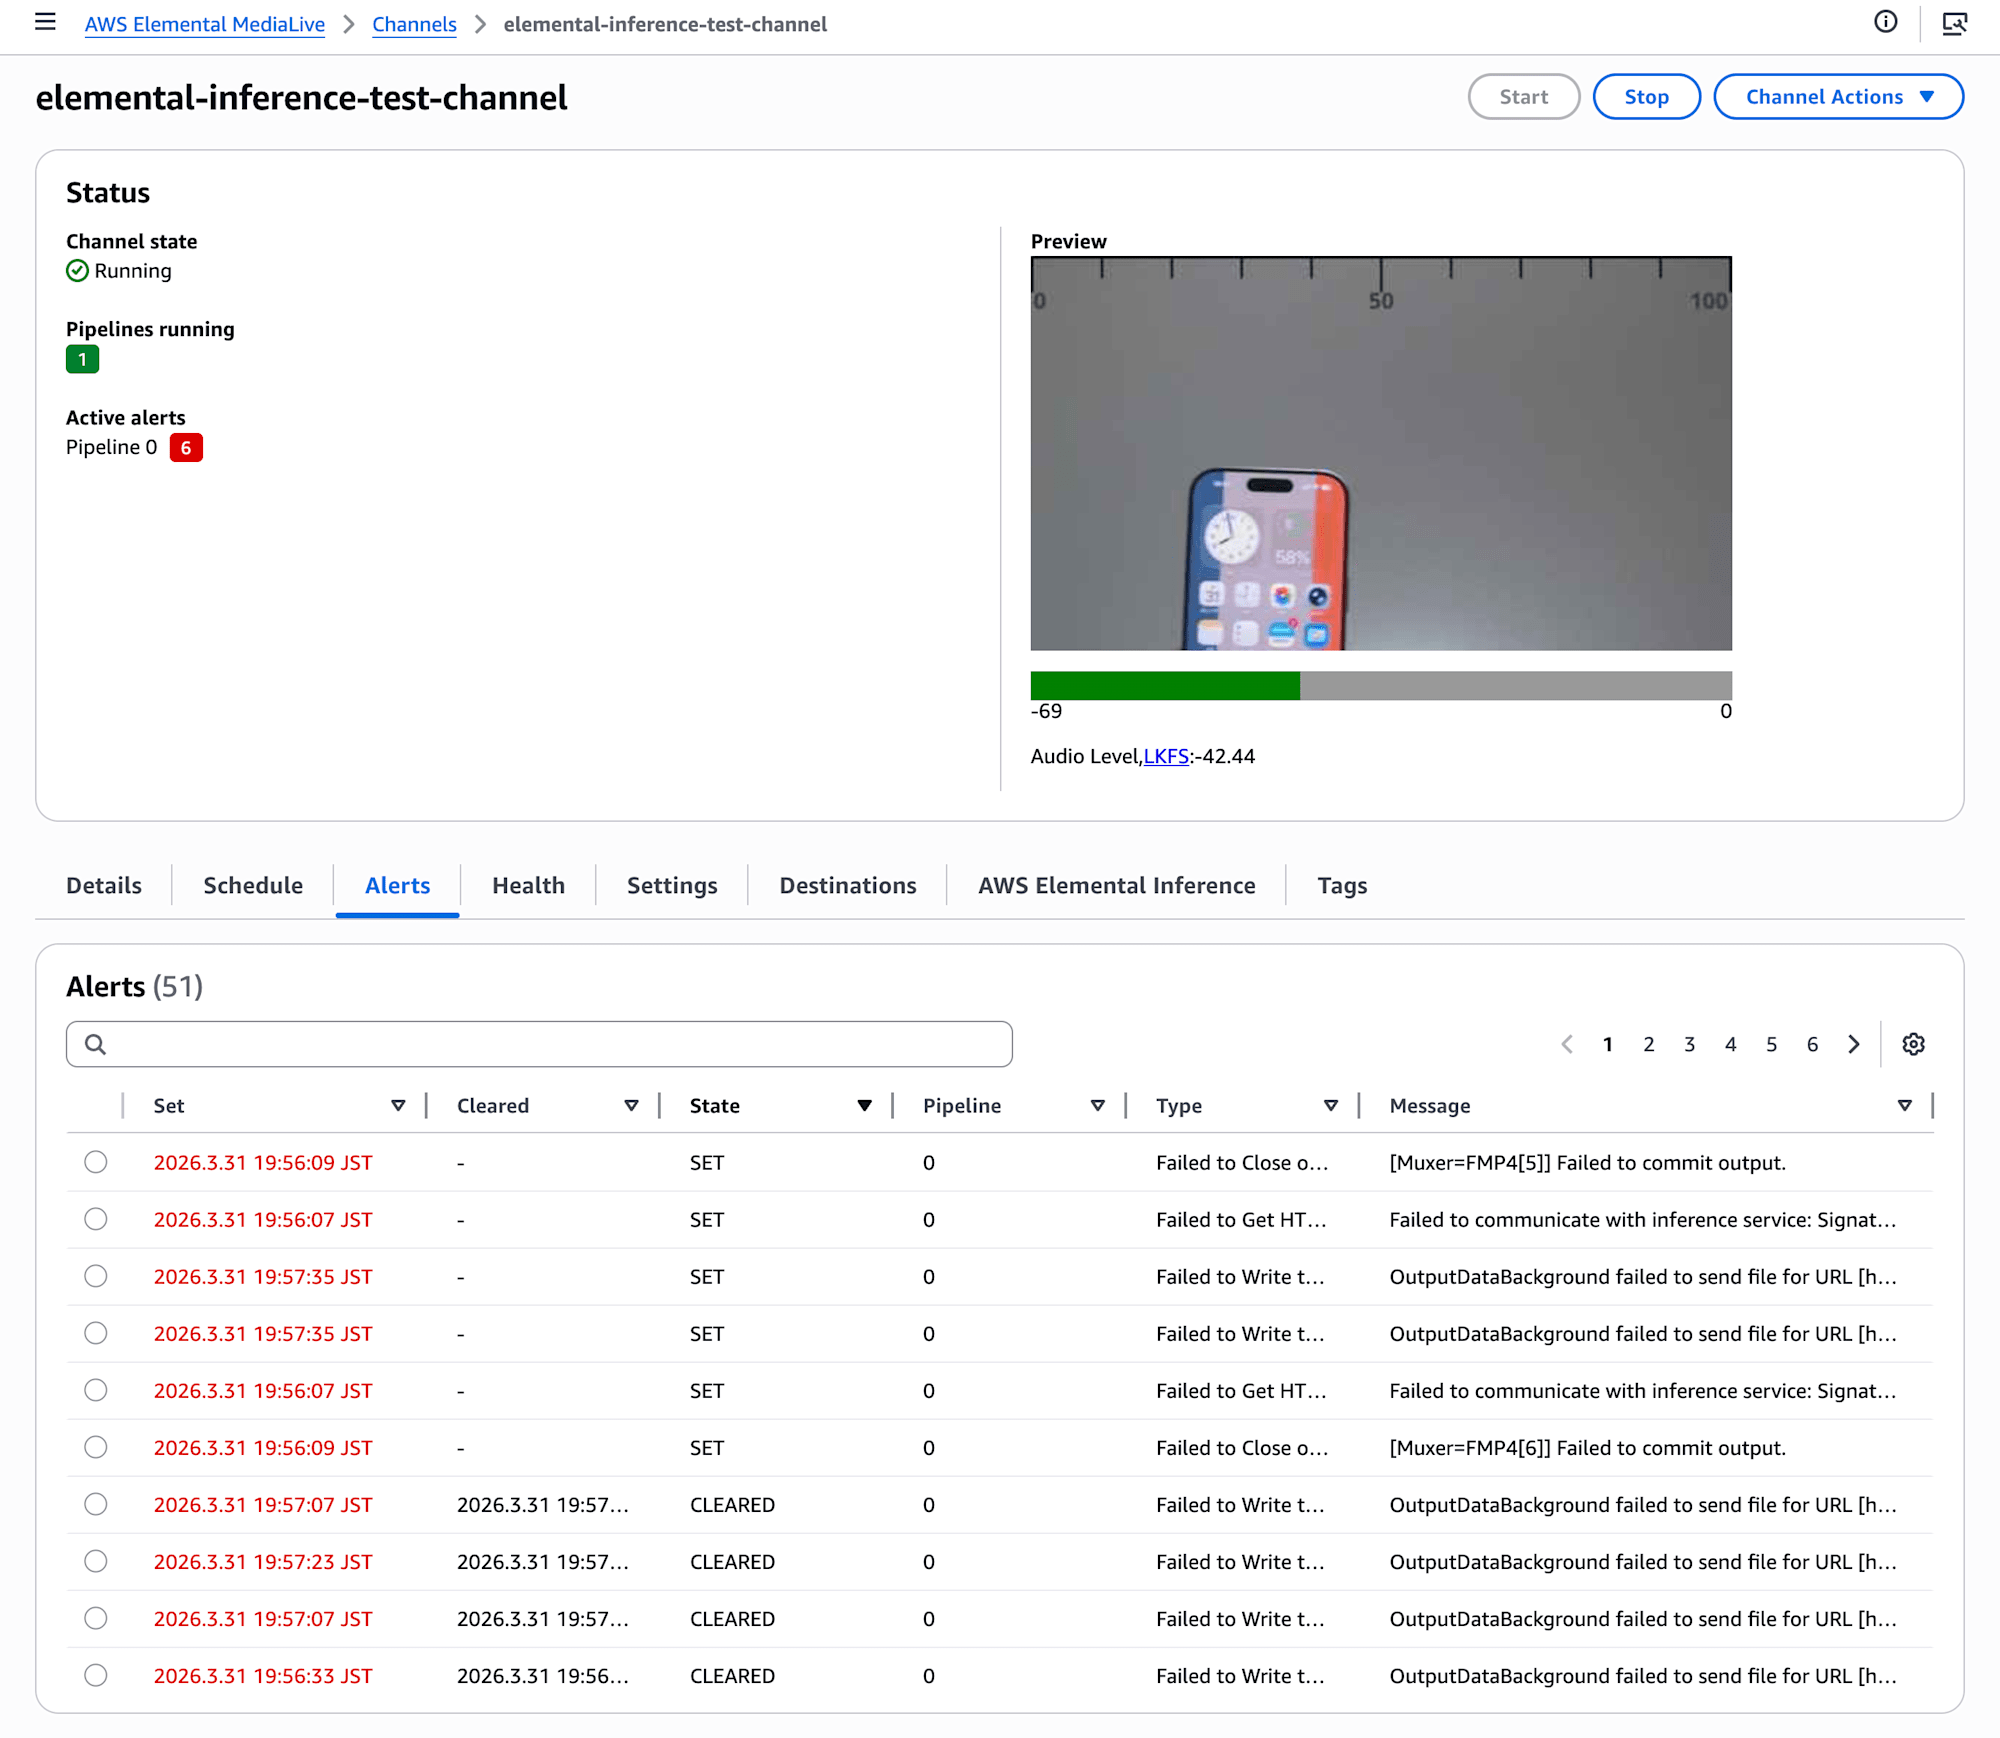Open the LKFS link

click(1165, 756)
